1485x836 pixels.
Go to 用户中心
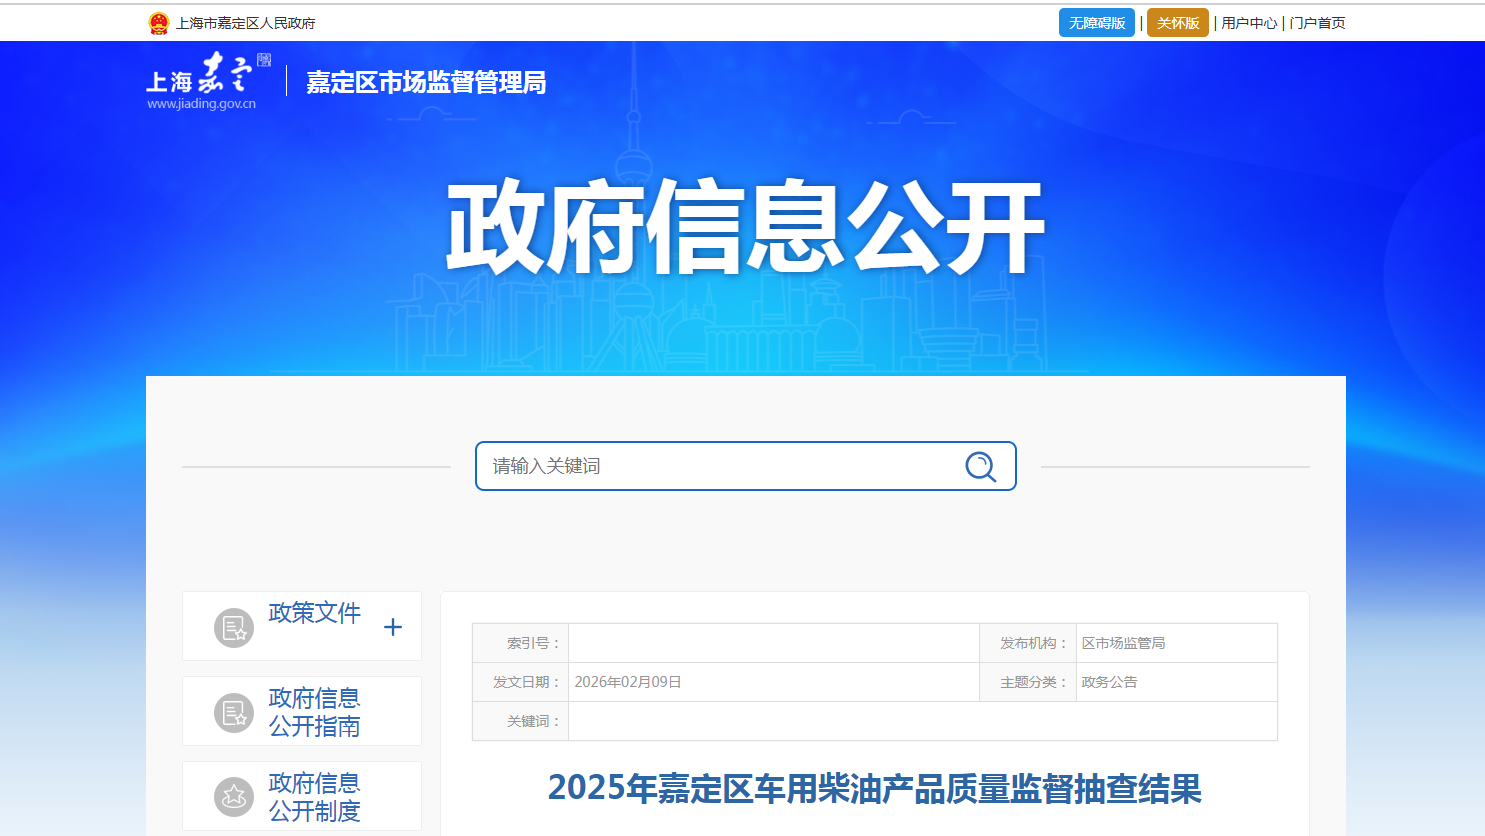[x=1249, y=23]
